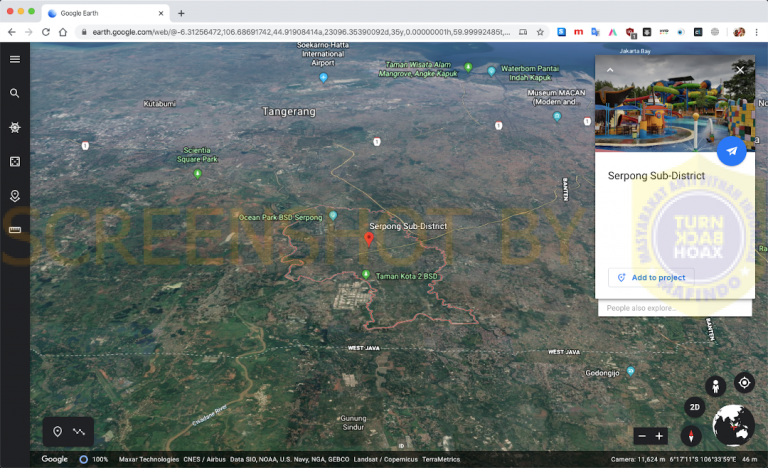The height and width of the screenshot is (468, 768).
Task: Click the Kutabumi label on map
Action: click(x=160, y=103)
